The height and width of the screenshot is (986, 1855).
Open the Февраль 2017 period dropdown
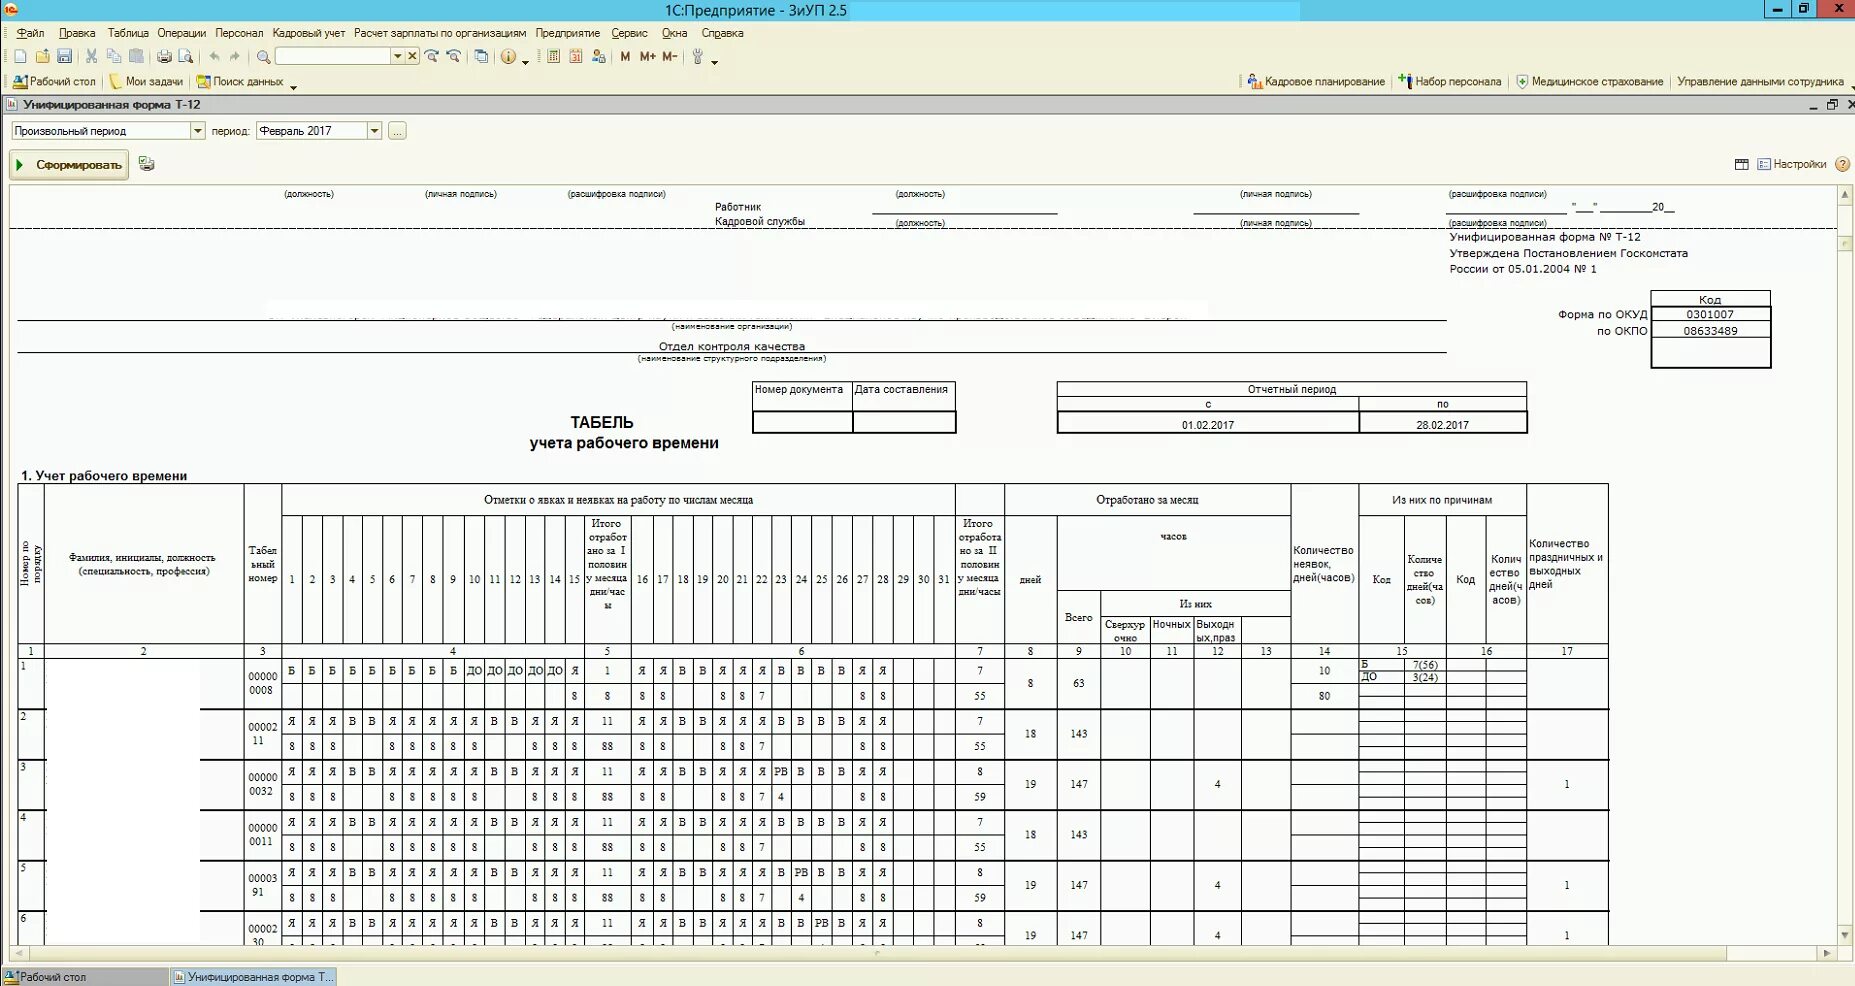374,131
